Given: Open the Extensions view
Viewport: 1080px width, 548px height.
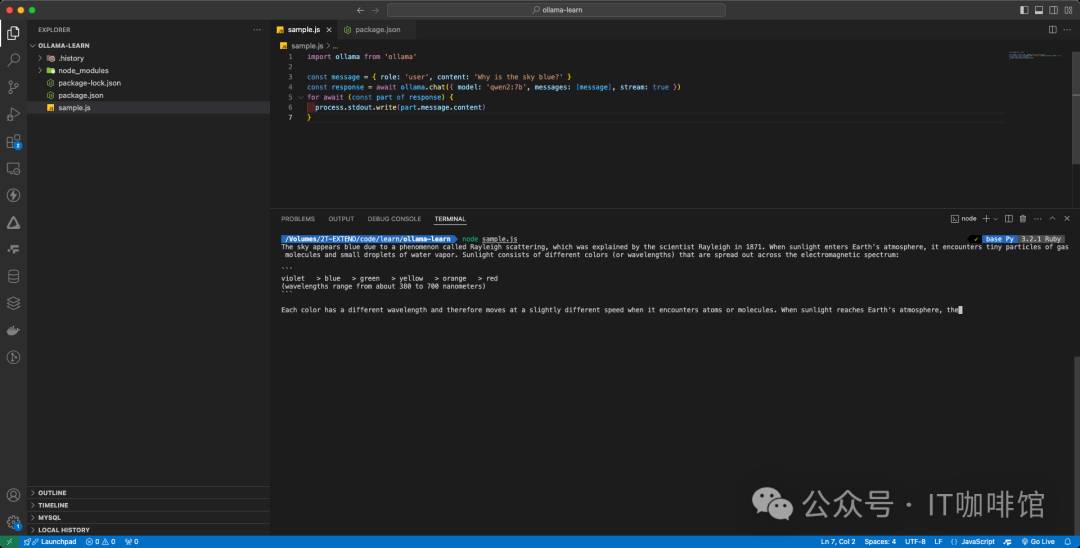Looking at the screenshot, I should (x=13, y=142).
